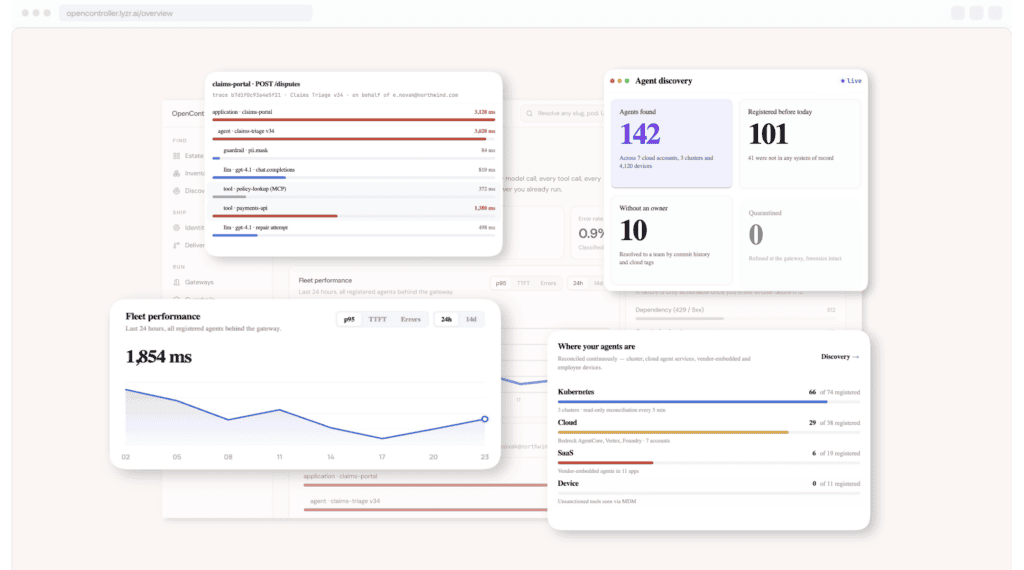This screenshot has width=1024, height=570.
Task: Click the Dependency (429 / 5xx) row
Action: pos(735,313)
